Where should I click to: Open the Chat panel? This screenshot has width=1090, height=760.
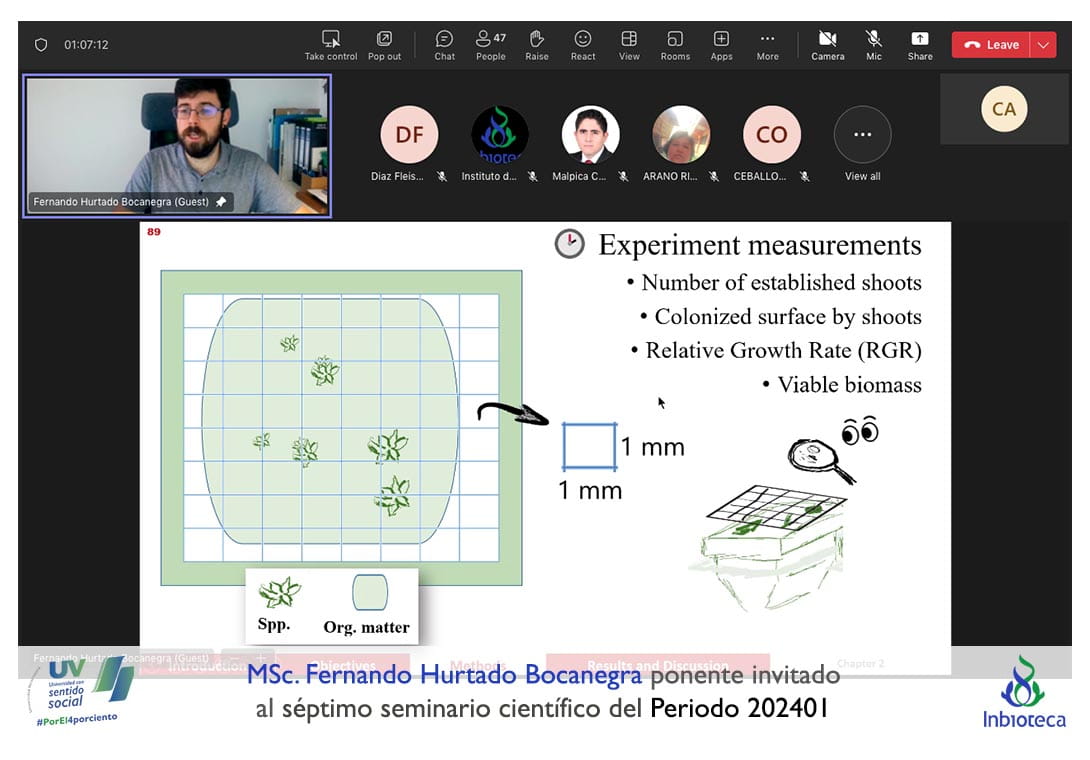[x=444, y=40]
